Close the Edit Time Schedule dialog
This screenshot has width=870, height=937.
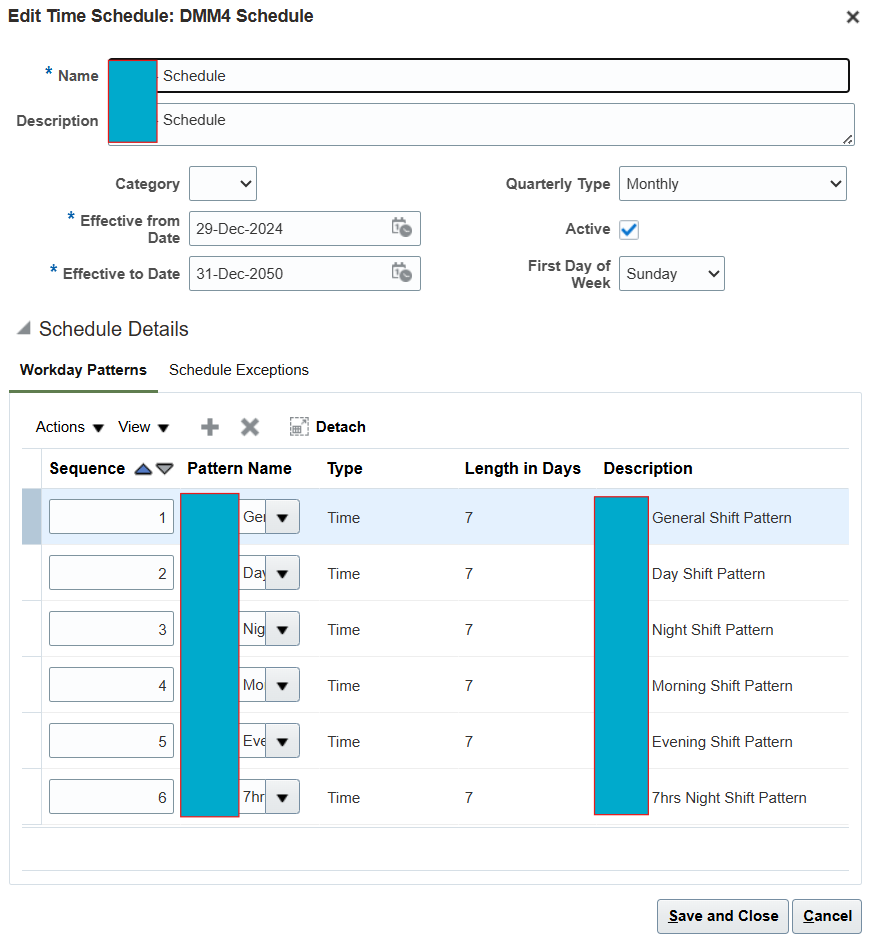point(853,17)
